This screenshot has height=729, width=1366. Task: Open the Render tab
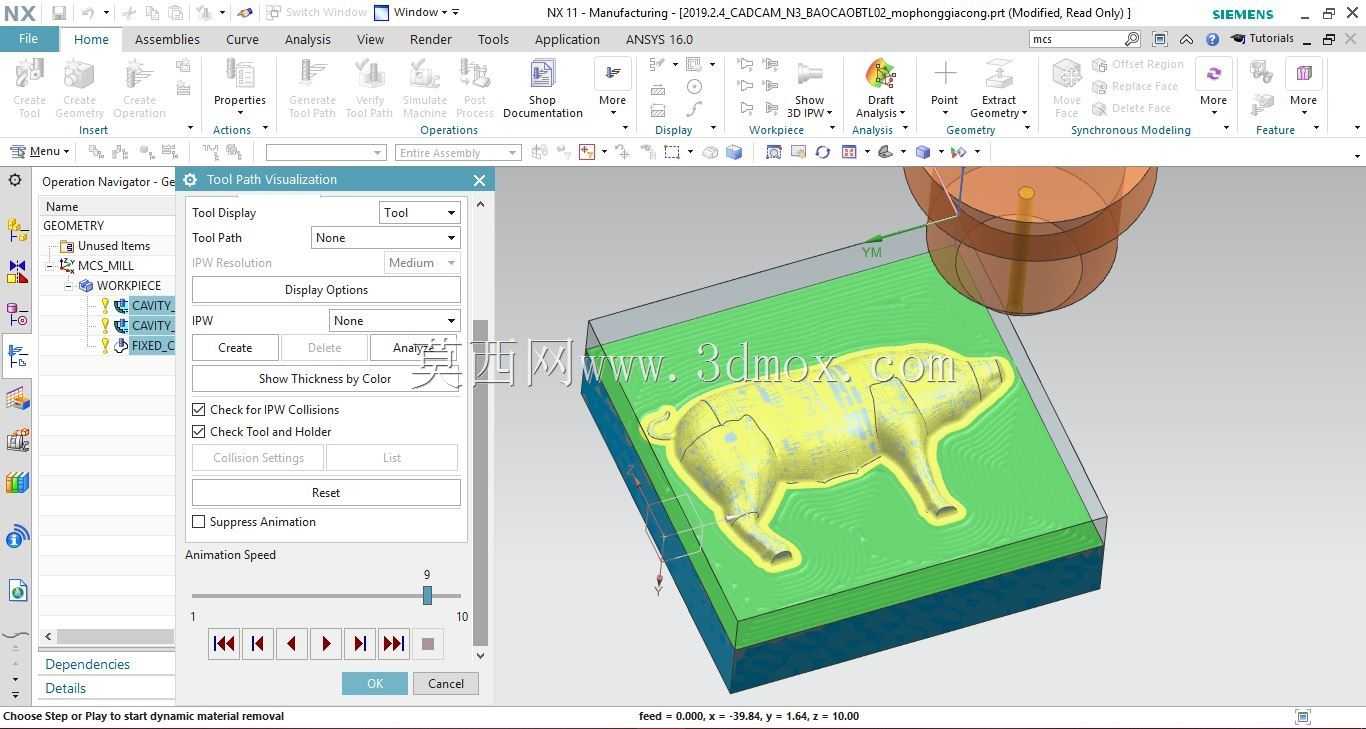tap(431, 40)
